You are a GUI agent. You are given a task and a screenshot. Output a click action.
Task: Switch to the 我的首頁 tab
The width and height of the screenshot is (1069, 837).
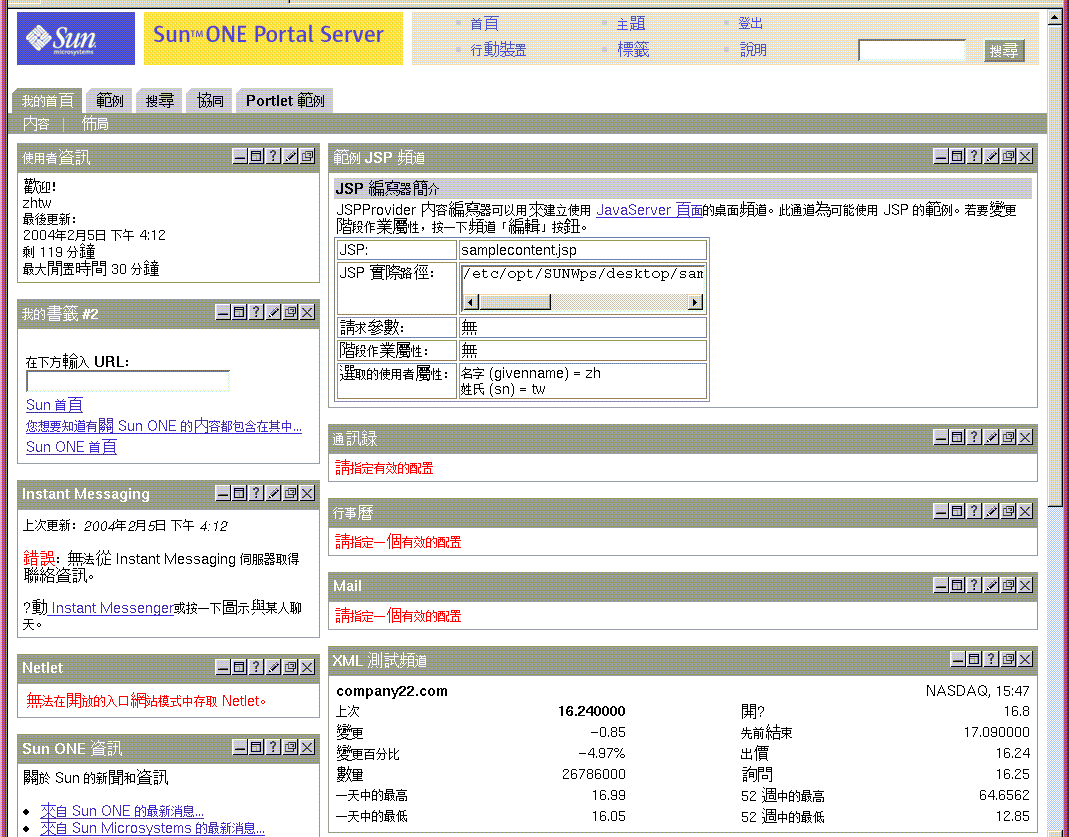pyautogui.click(x=48, y=101)
